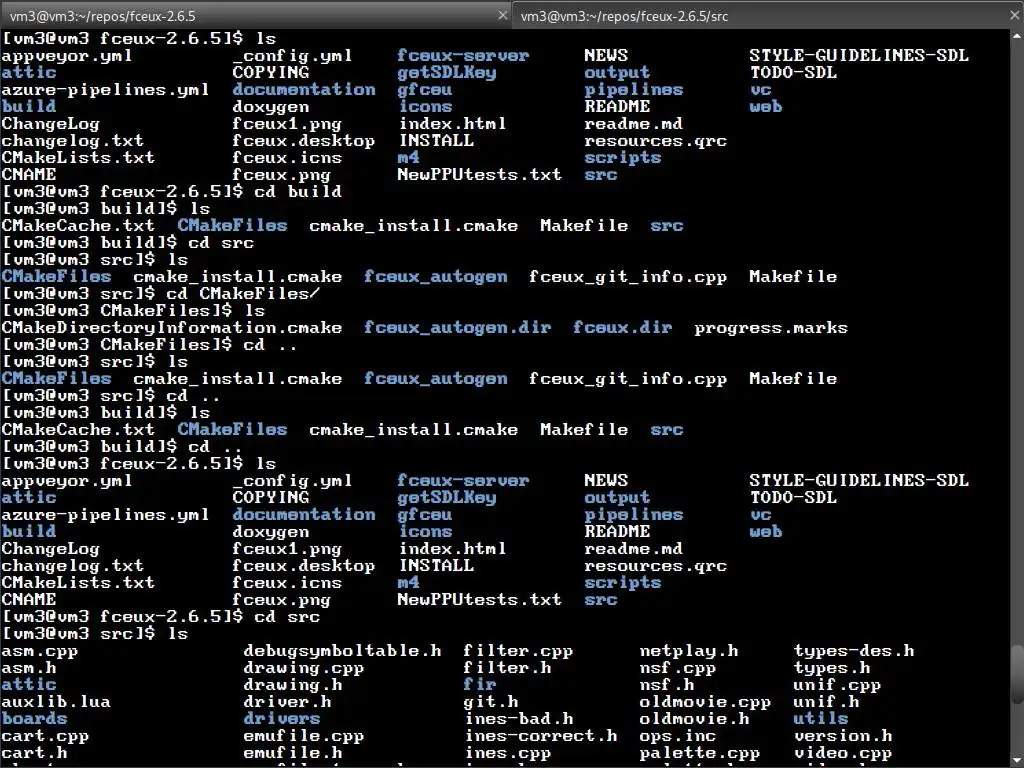This screenshot has height=768, width=1024.
Task: Click the ines-correct.h file name
Action: [540, 736]
